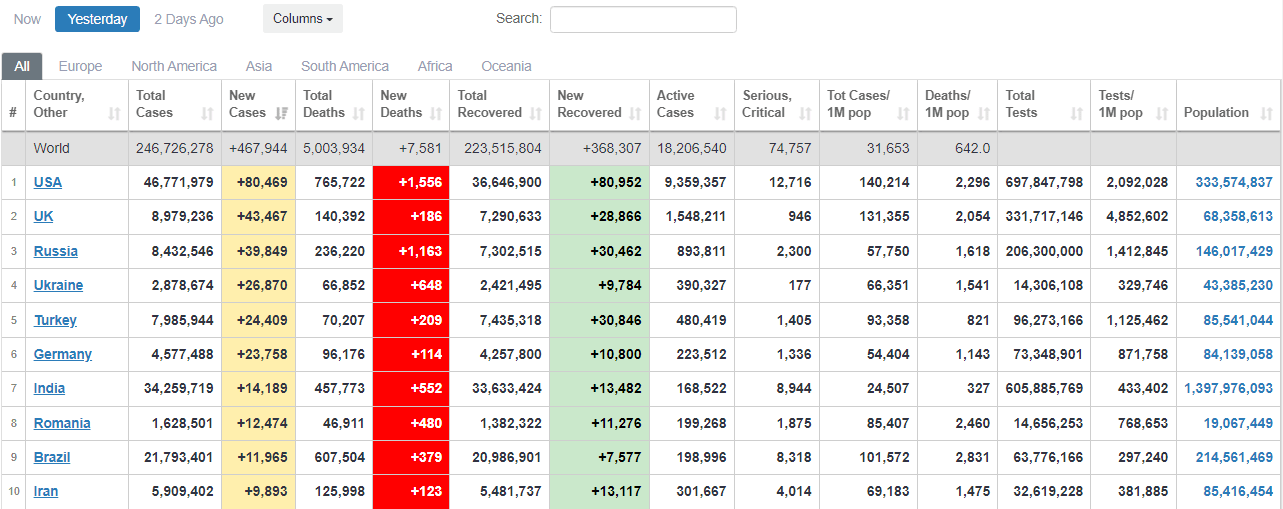Show data from 2 Days Ago
Image resolution: width=1283 pixels, height=509 pixels.
tap(189, 19)
